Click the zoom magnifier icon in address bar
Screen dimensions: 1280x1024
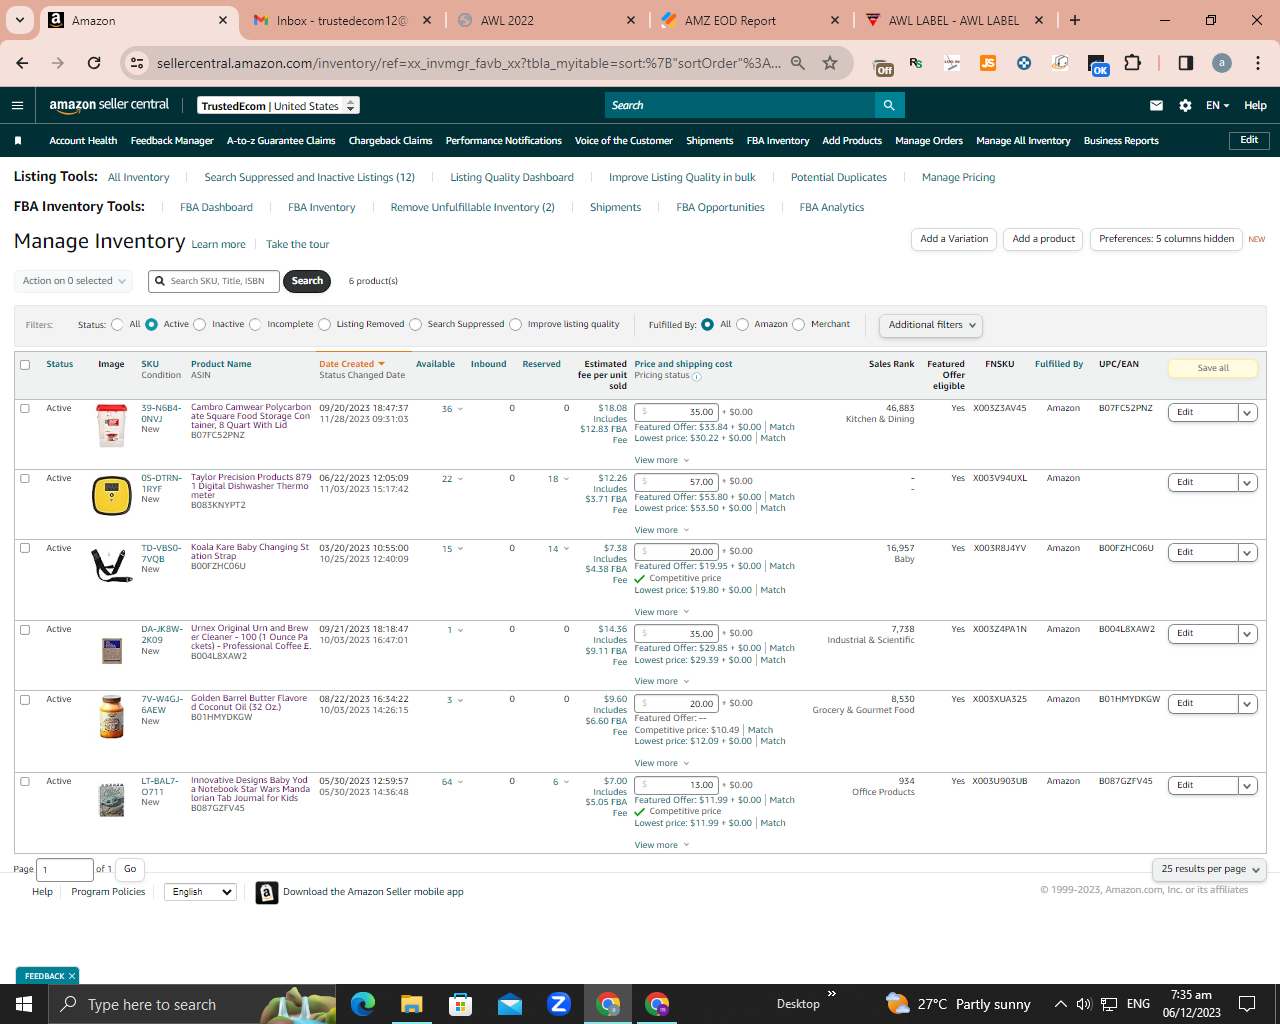click(x=798, y=63)
